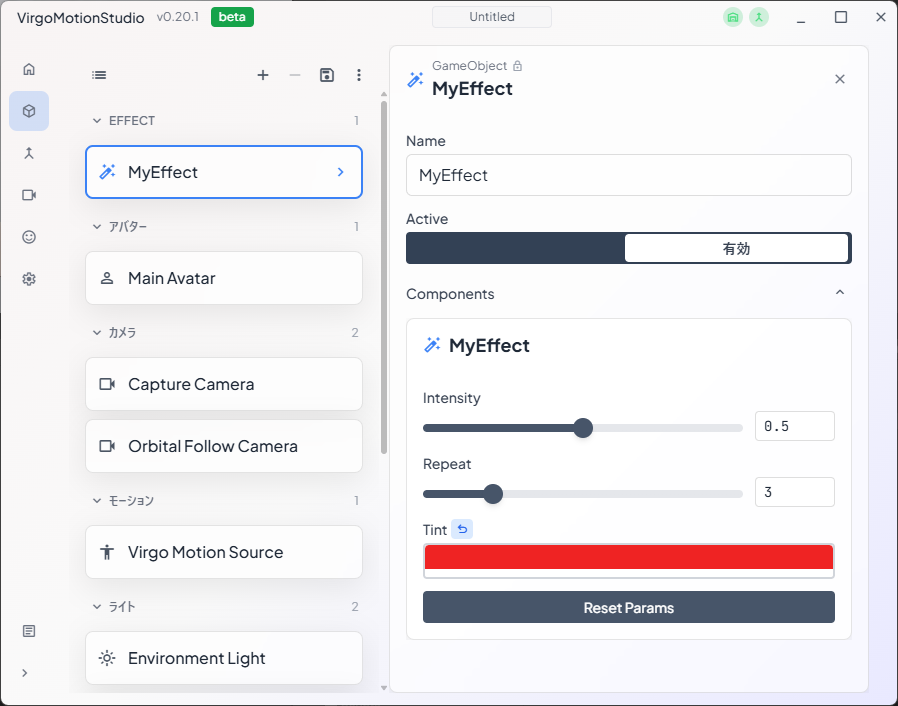Viewport: 898px width, 706px height.
Task: Select Capture Camera object
Action: 224,384
